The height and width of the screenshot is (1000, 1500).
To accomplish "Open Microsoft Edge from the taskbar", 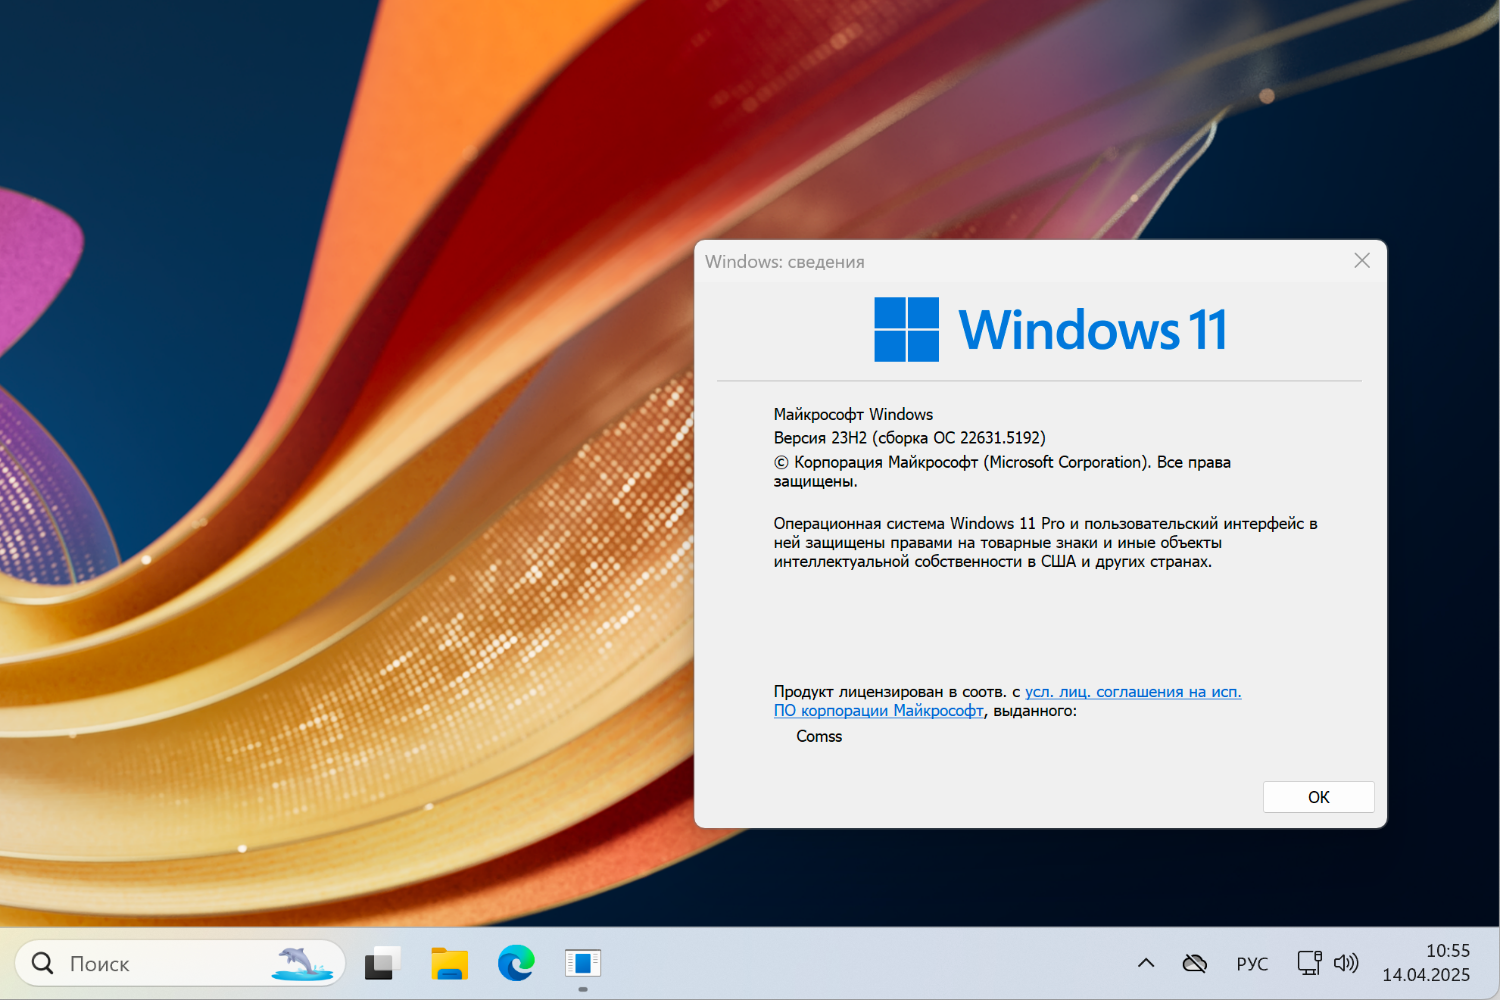I will pyautogui.click(x=516, y=963).
